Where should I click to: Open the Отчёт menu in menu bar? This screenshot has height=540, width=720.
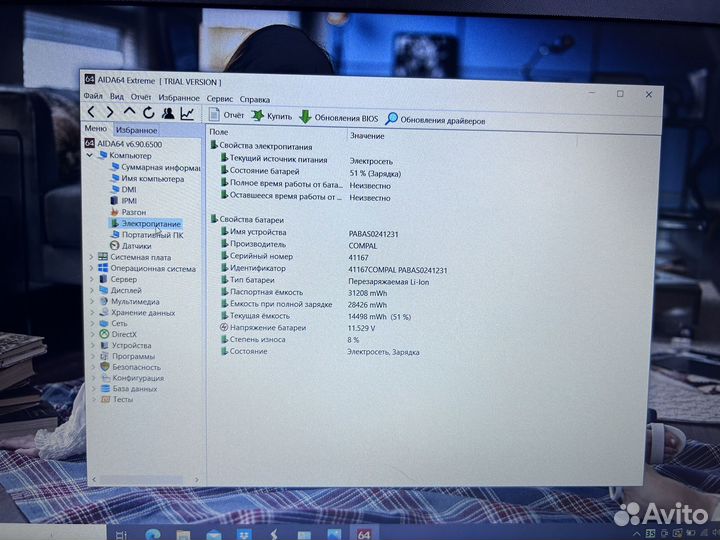141,97
